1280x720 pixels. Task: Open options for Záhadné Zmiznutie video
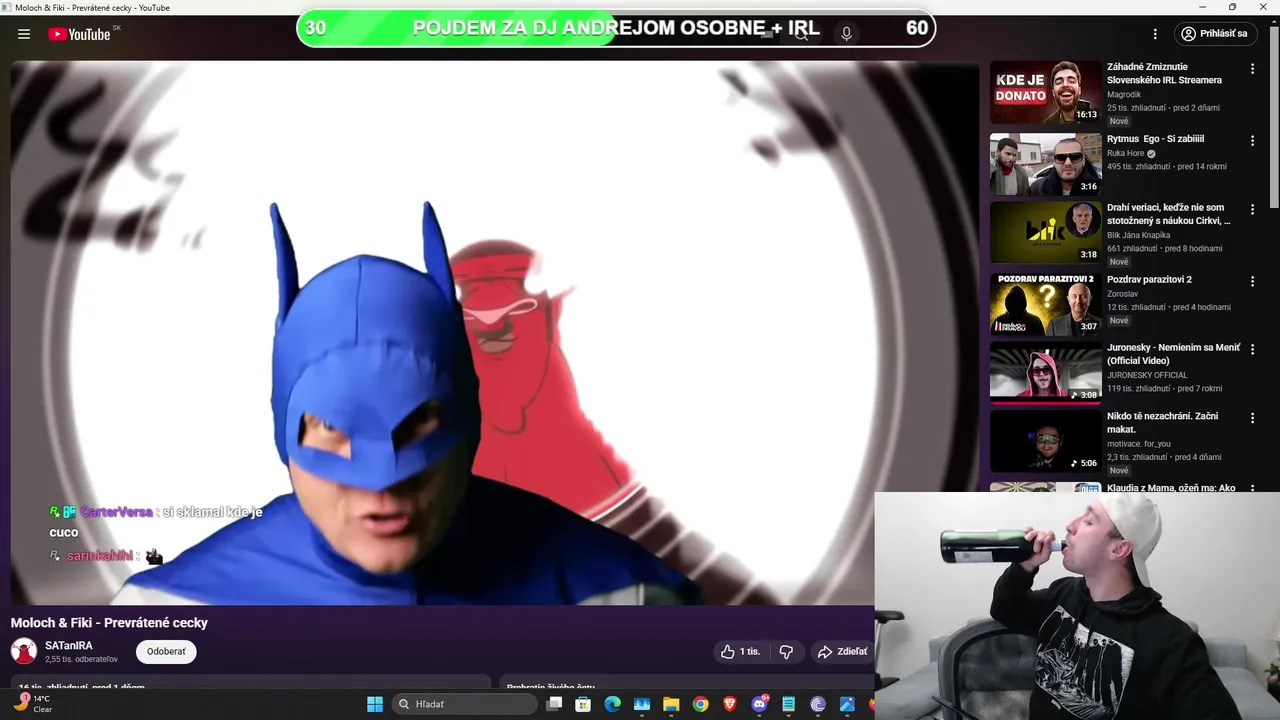tap(1252, 69)
